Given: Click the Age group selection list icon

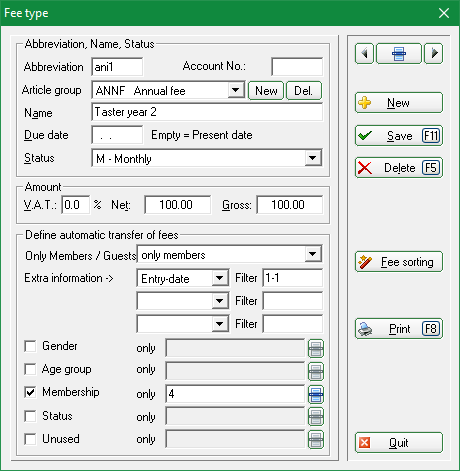Looking at the screenshot, I should click(316, 371).
